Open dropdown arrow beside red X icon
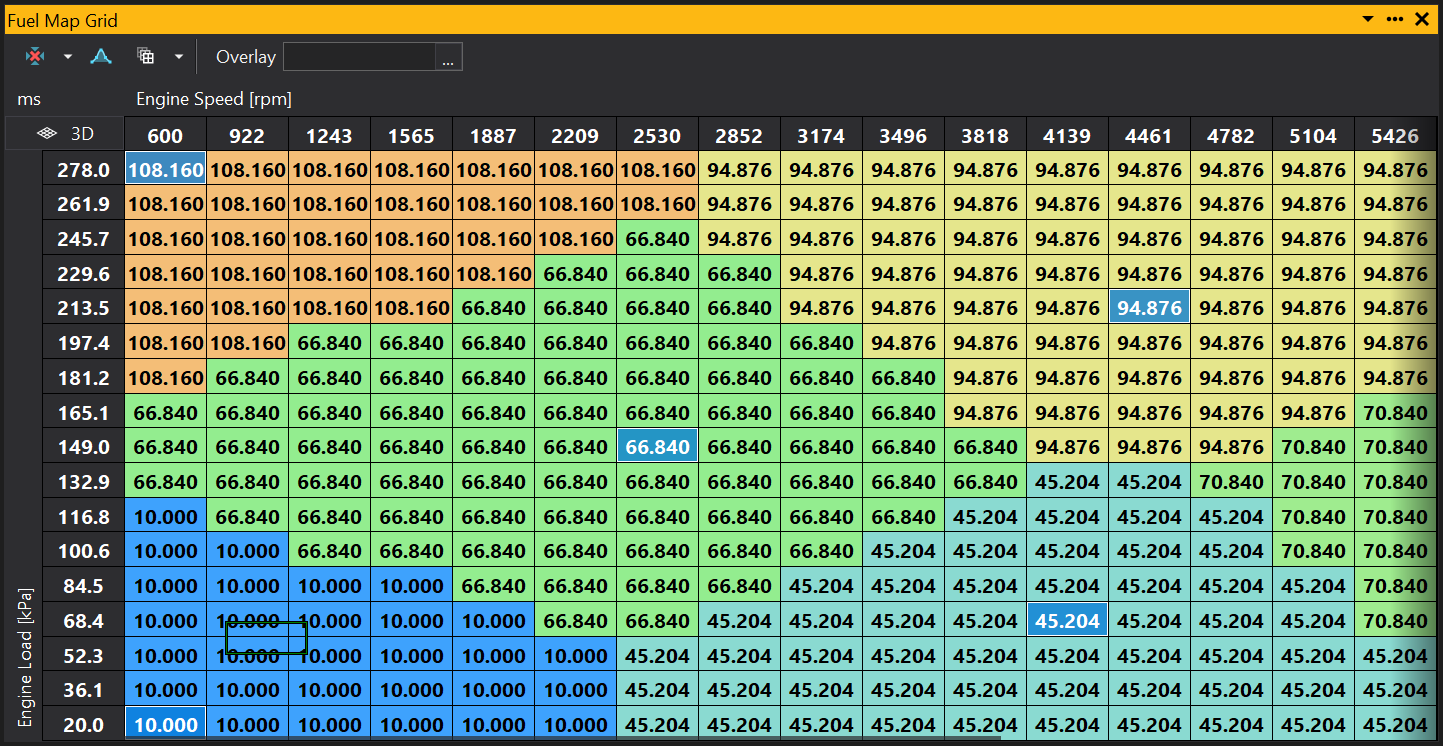Screen dimensions: 1443x746 [x=68, y=57]
